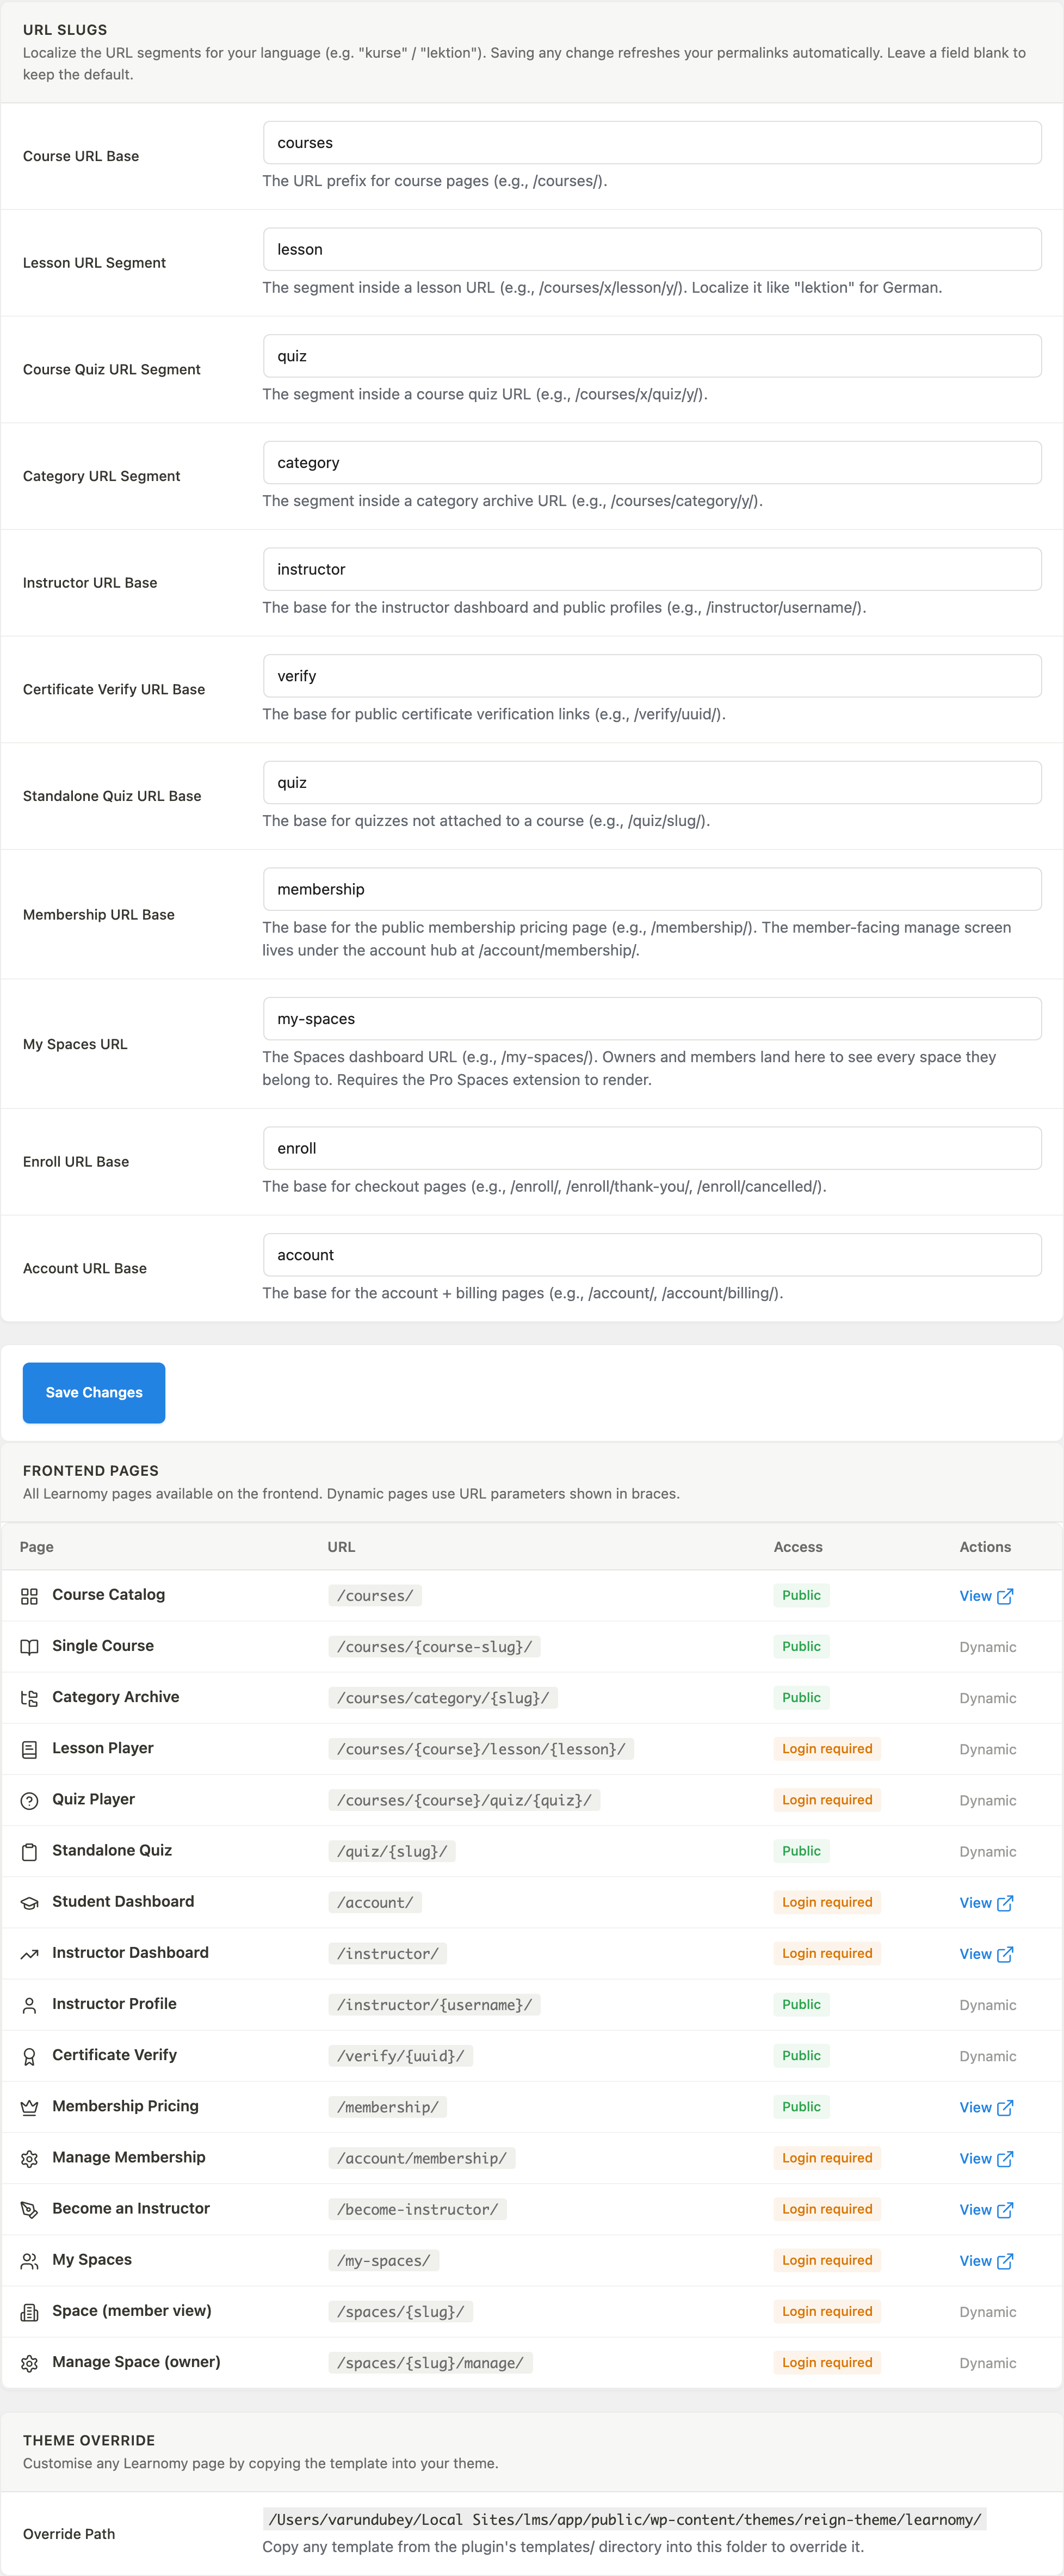Open Student Dashboard external link icon
The width and height of the screenshot is (1064, 2576).
[1005, 1903]
